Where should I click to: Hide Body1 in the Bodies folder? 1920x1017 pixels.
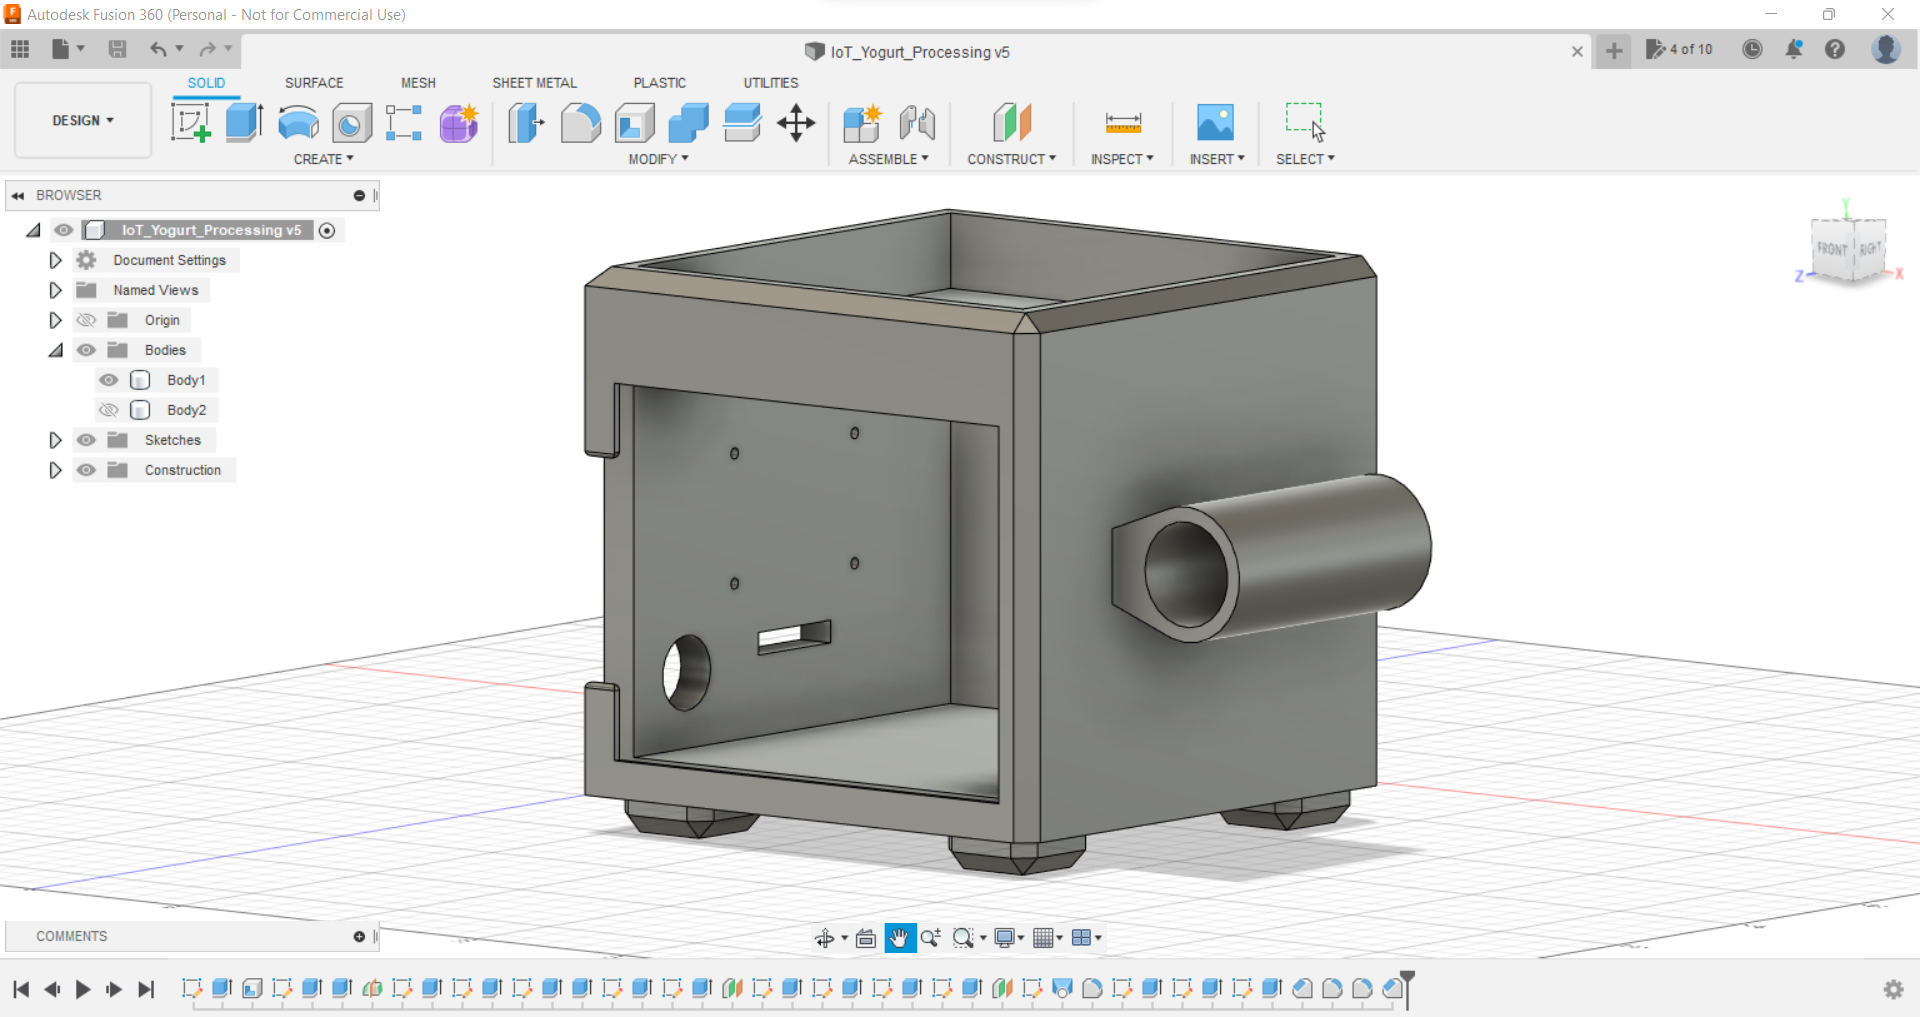point(108,380)
